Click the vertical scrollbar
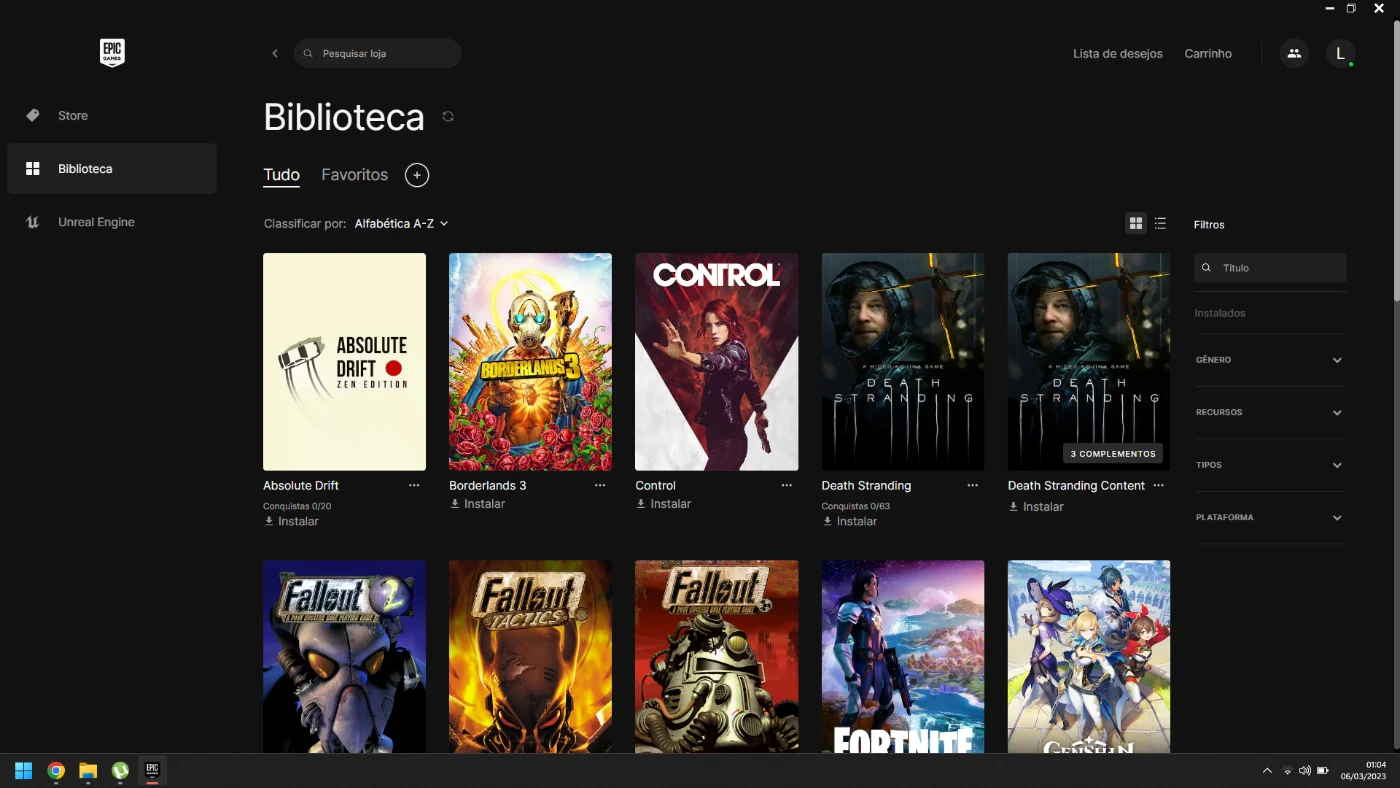This screenshot has height=788, width=1400. coord(1396,160)
